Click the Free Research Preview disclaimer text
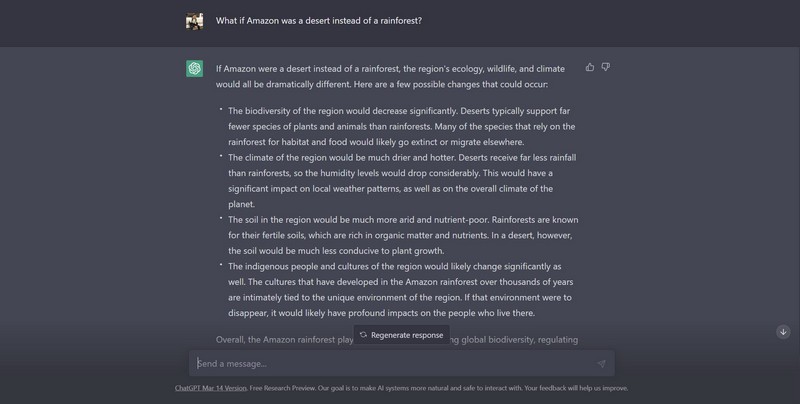Image resolution: width=800 pixels, height=404 pixels. point(440,388)
